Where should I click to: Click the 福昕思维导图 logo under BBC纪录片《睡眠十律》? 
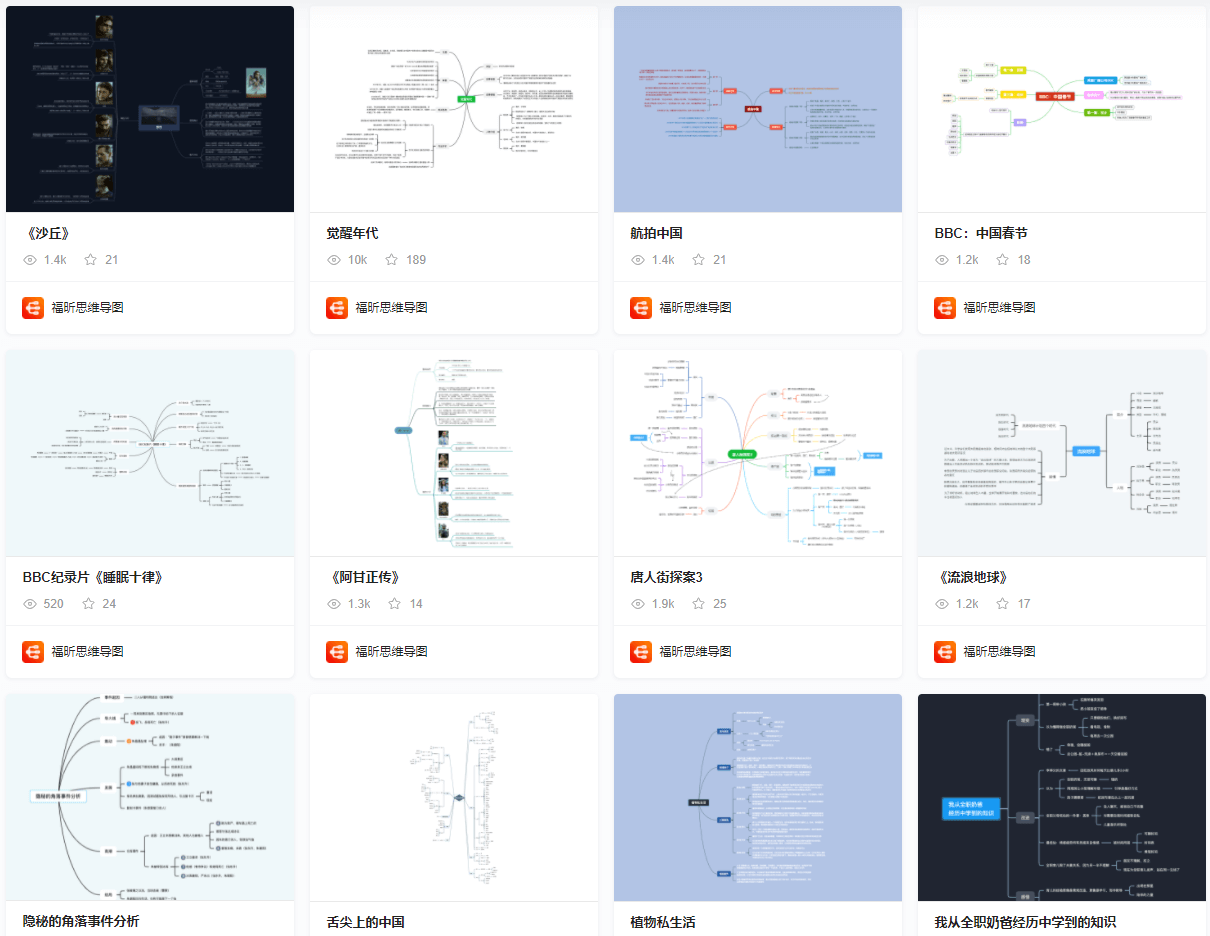pyautogui.click(x=33, y=652)
